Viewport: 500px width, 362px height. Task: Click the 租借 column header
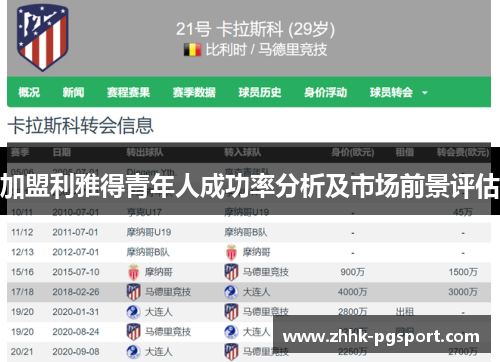pyautogui.click(x=405, y=152)
